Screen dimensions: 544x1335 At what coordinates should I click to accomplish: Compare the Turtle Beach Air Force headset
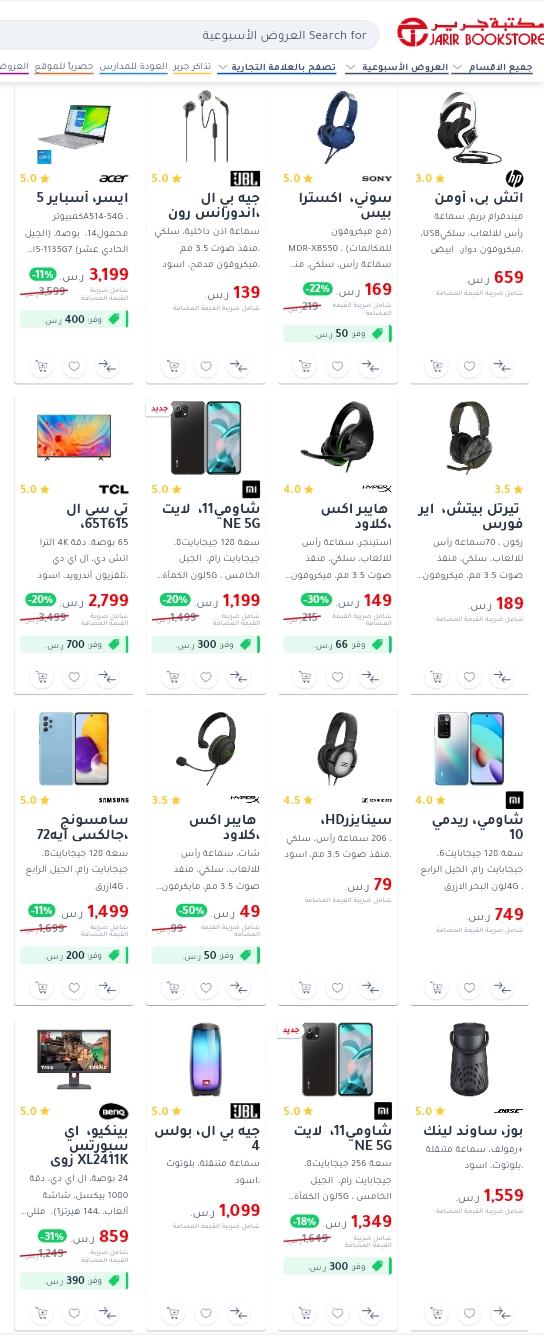pyautogui.click(x=502, y=677)
